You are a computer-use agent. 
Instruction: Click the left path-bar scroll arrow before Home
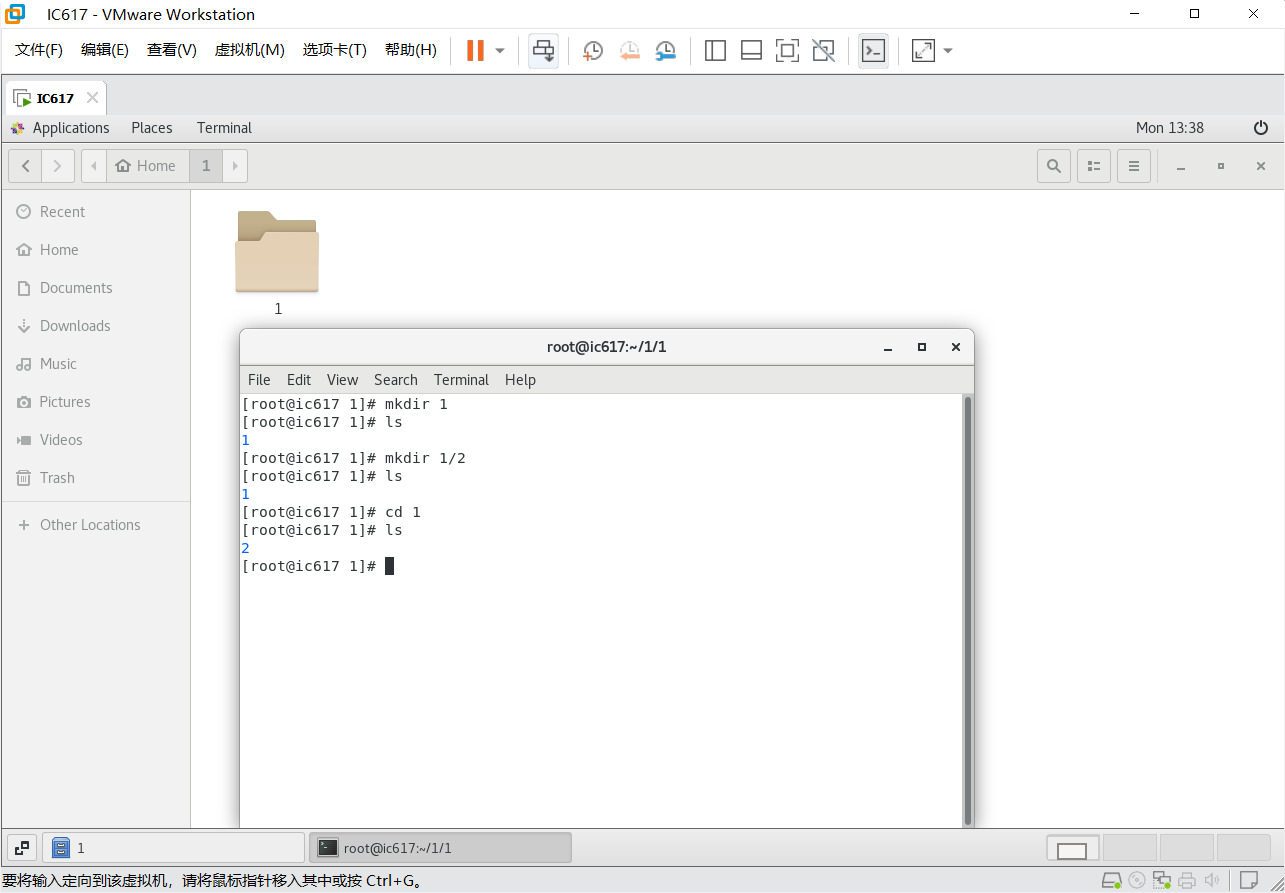tap(94, 166)
